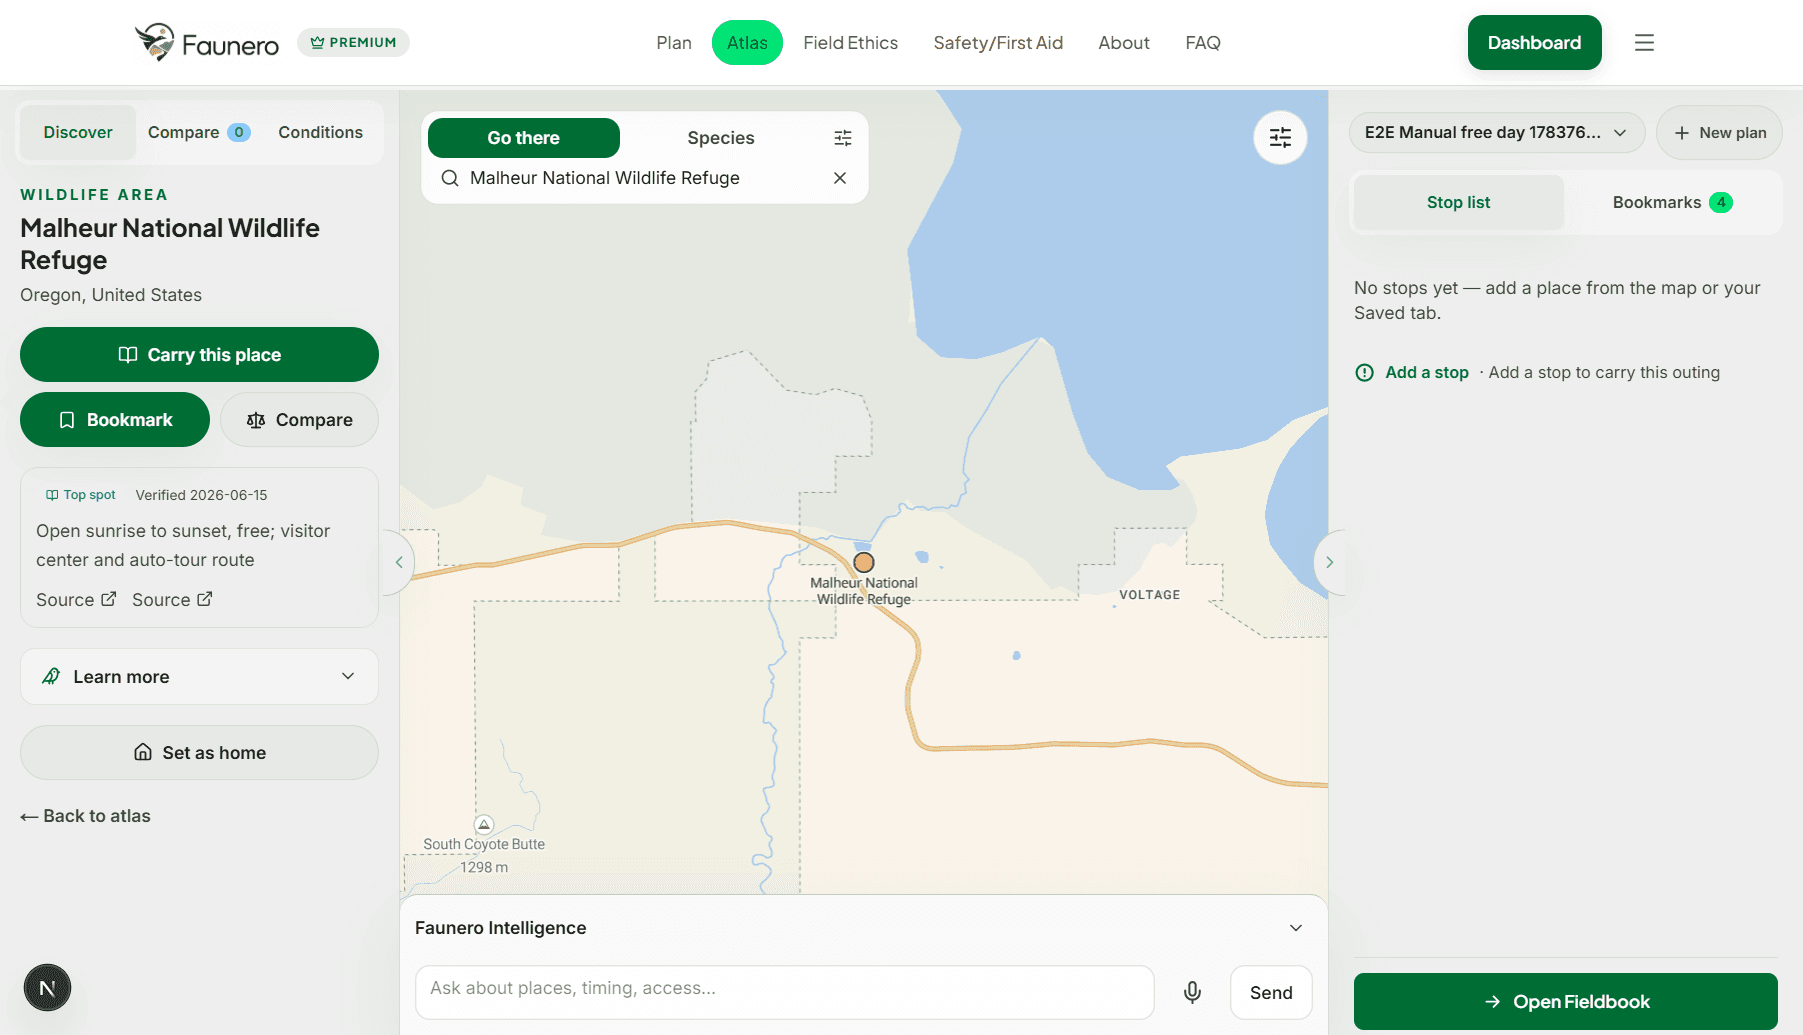Open the FAQ page
This screenshot has width=1803, height=1035.
click(x=1203, y=43)
